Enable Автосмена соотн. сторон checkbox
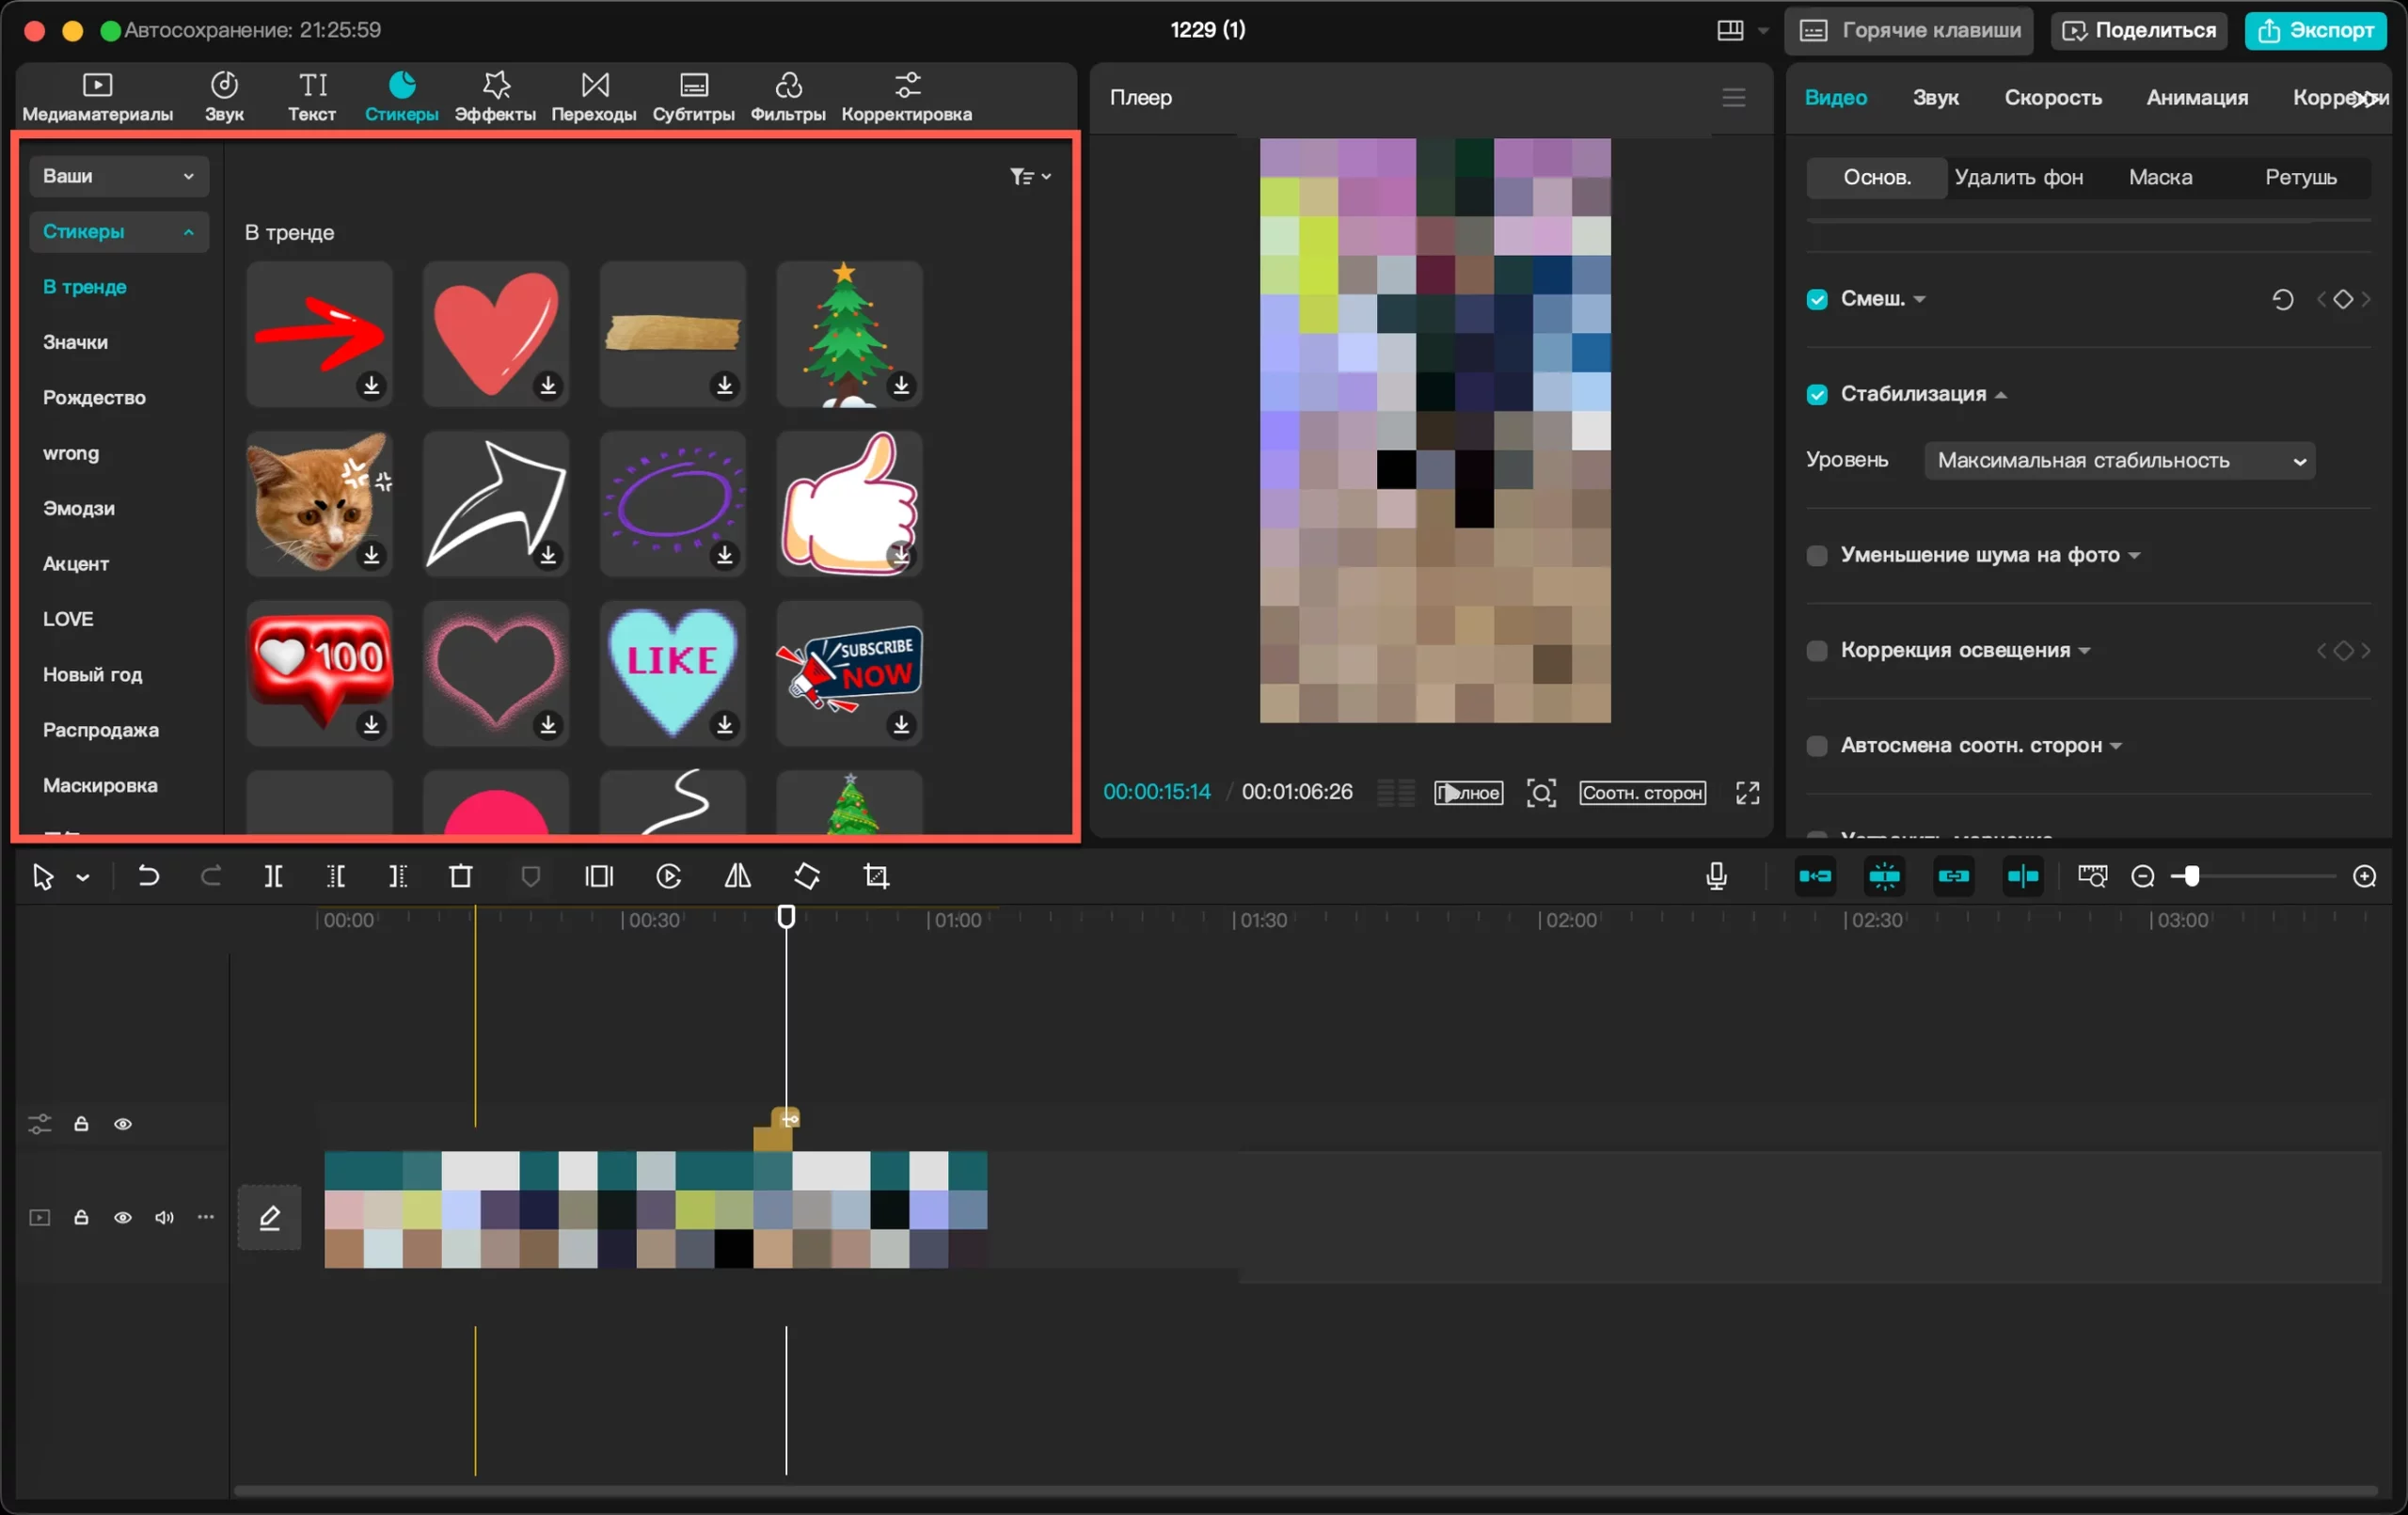This screenshot has height=1515, width=2408. click(1817, 746)
